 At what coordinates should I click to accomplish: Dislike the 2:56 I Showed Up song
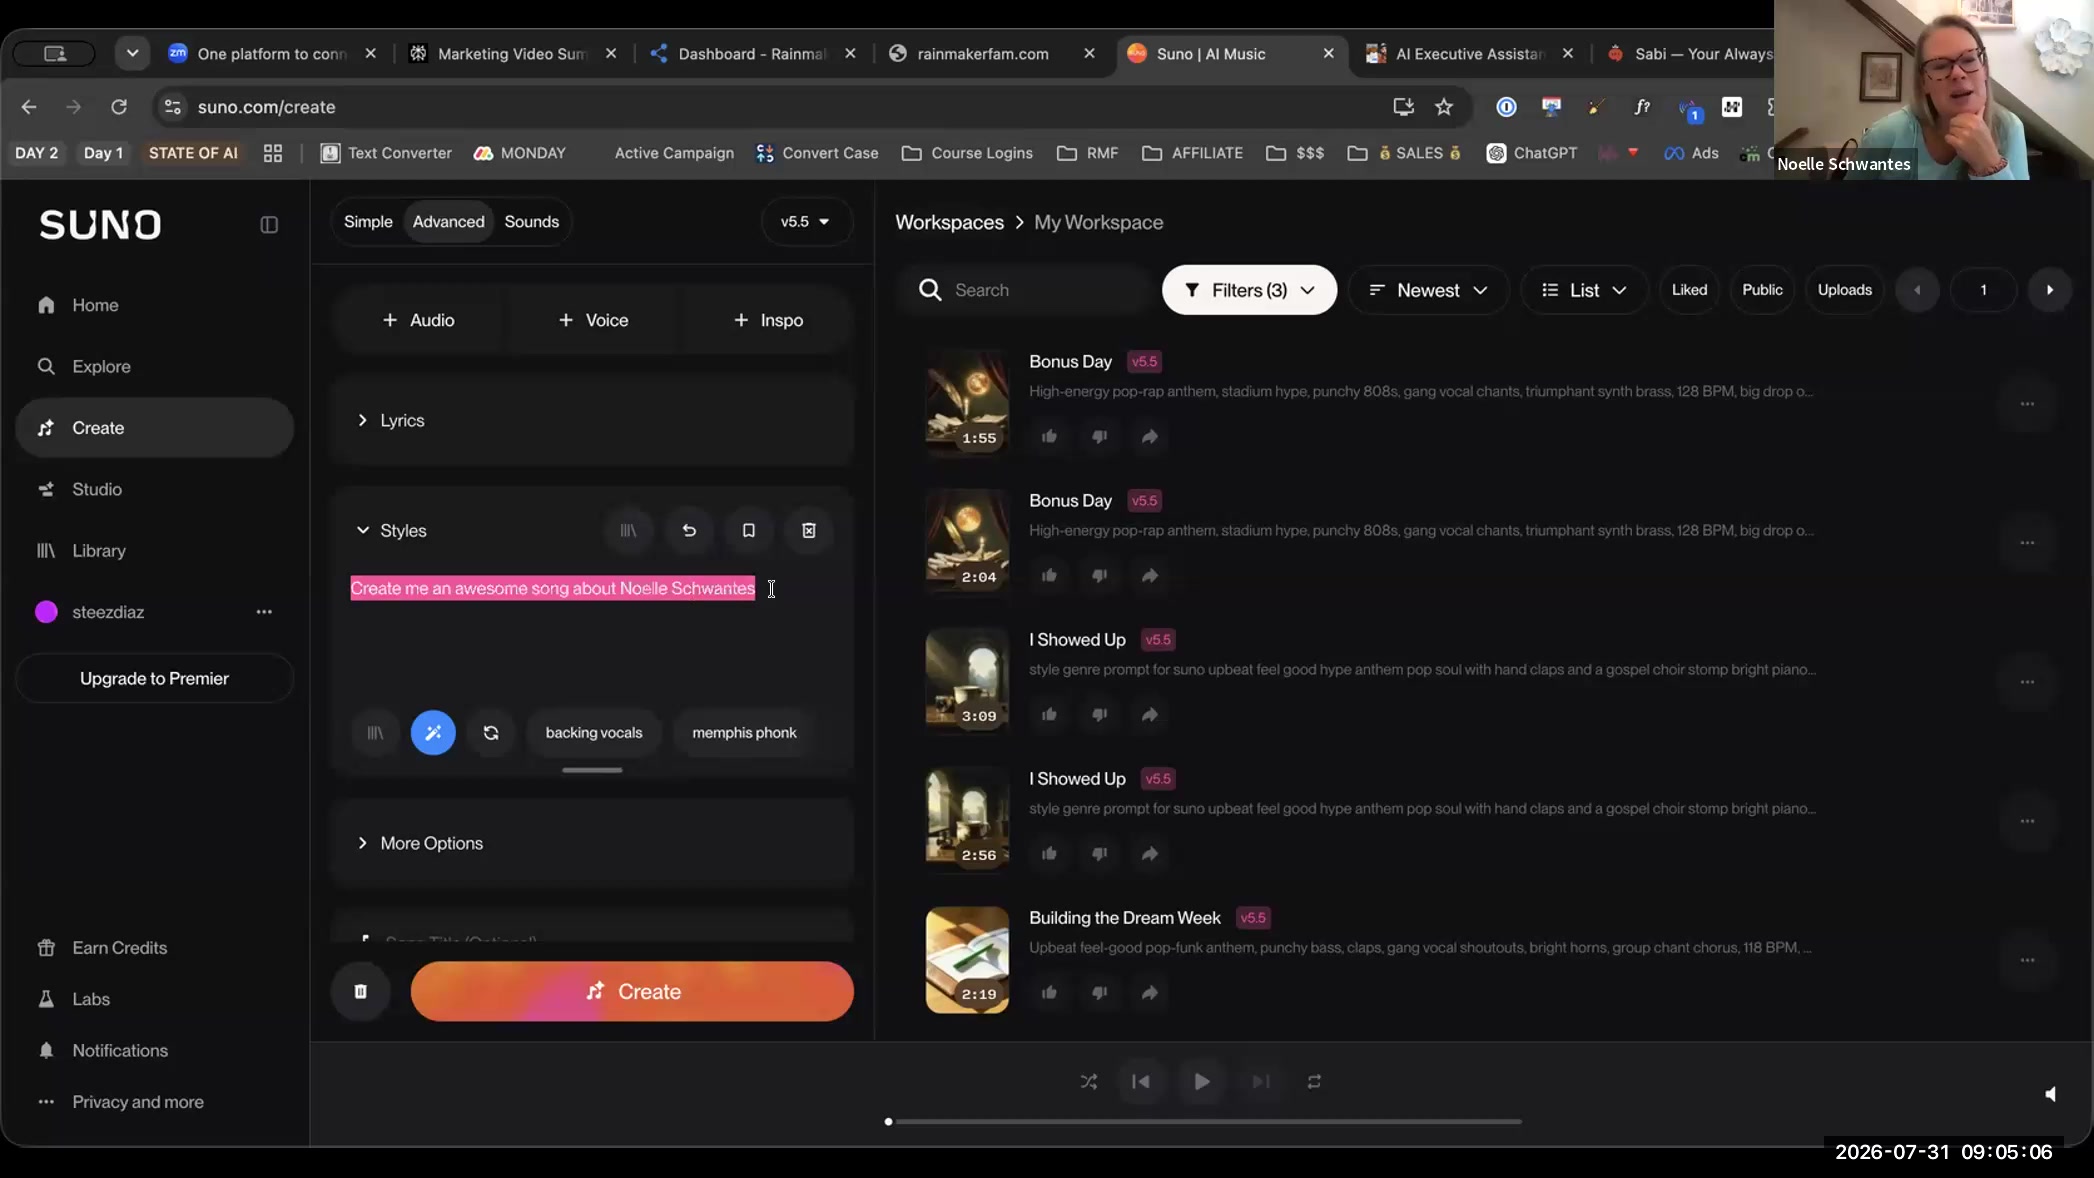(x=1099, y=853)
